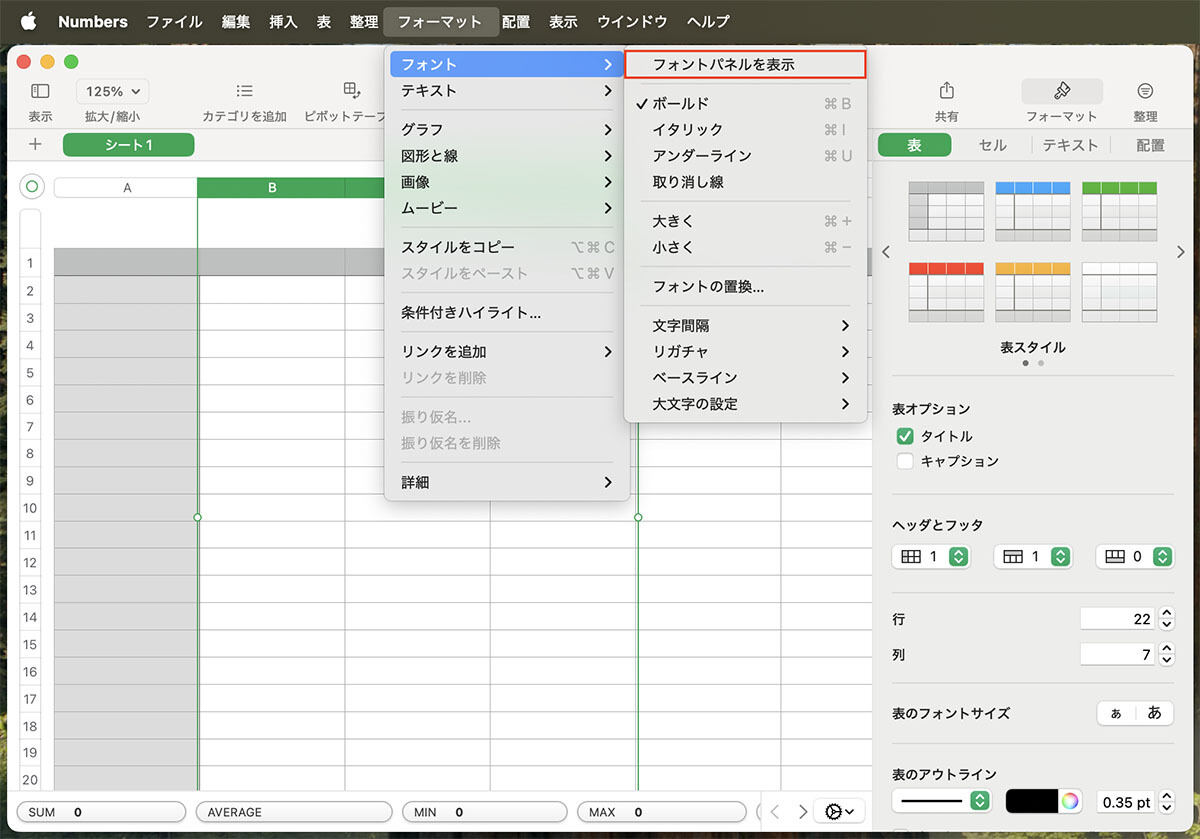The image size is (1200, 839).
Task: Choose 小さく to shrink font
Action: click(x=745, y=247)
